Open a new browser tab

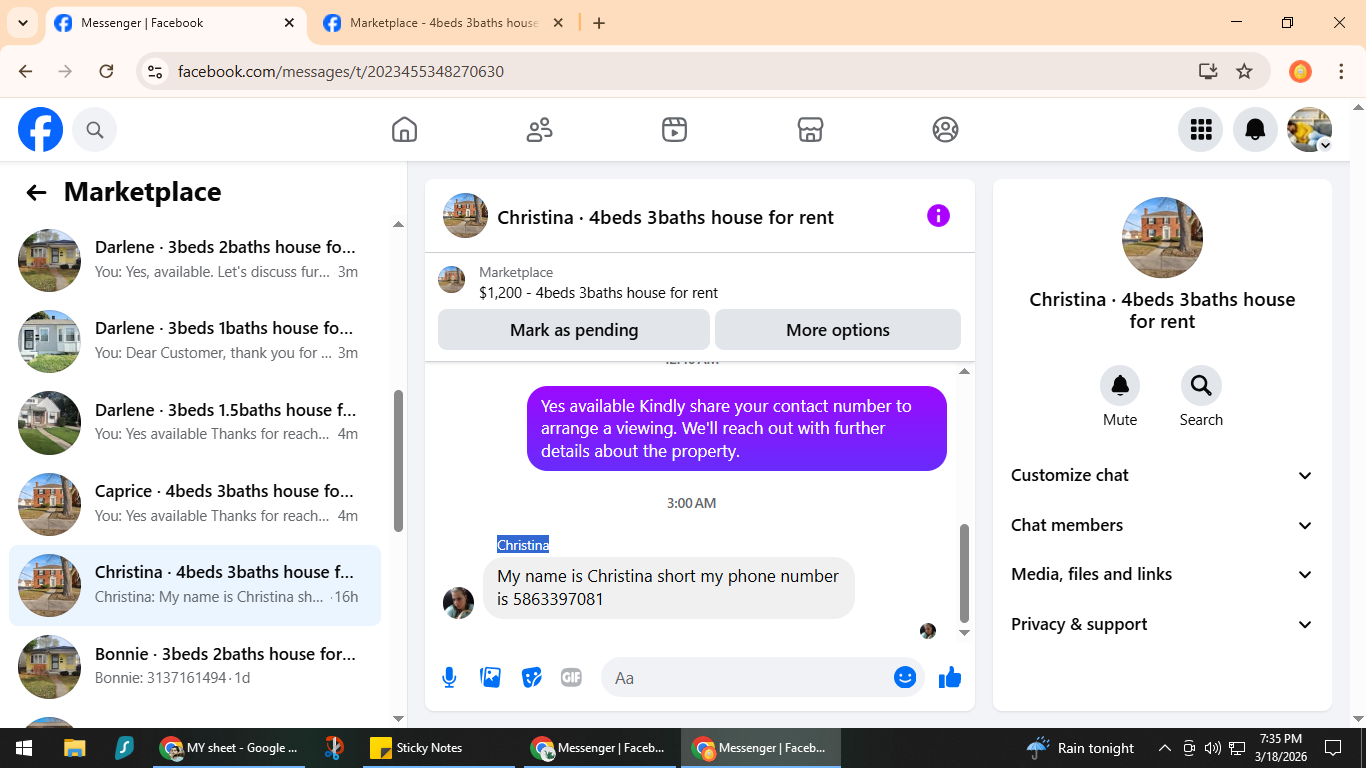click(x=599, y=23)
